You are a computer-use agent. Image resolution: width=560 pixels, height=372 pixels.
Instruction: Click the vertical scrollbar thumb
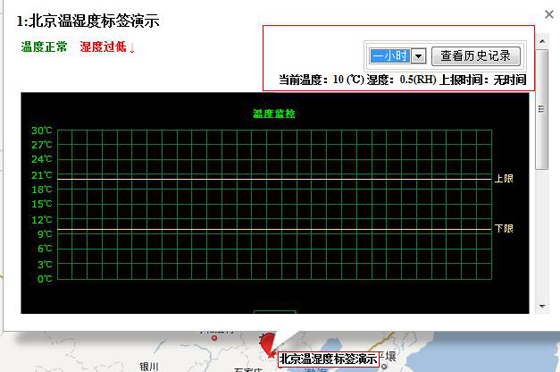click(542, 109)
